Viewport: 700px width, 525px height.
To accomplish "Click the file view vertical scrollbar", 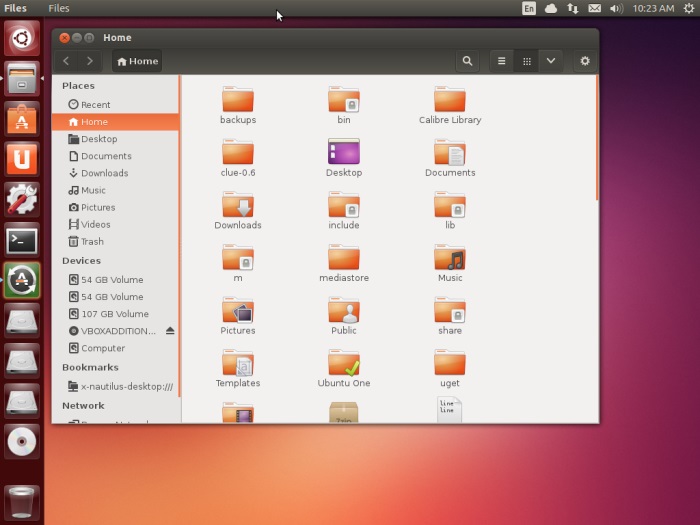I will click(x=597, y=139).
